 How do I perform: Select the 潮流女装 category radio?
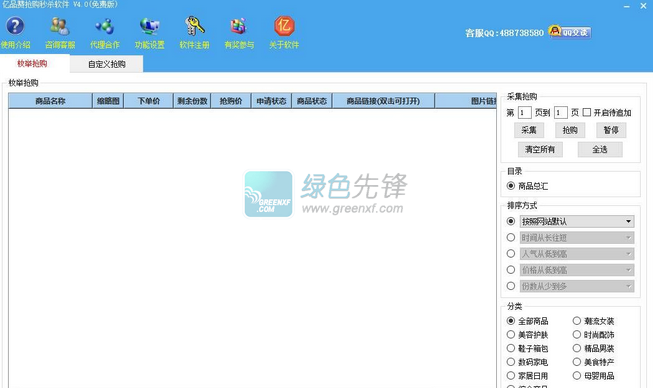pyautogui.click(x=577, y=321)
